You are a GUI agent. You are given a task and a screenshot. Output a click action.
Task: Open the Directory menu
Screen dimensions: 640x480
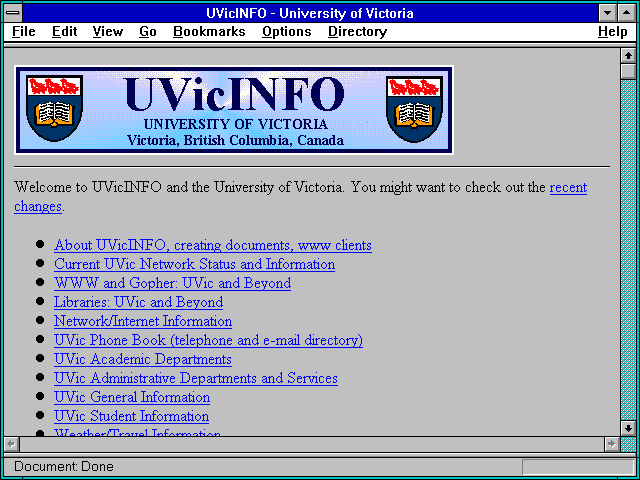[358, 32]
